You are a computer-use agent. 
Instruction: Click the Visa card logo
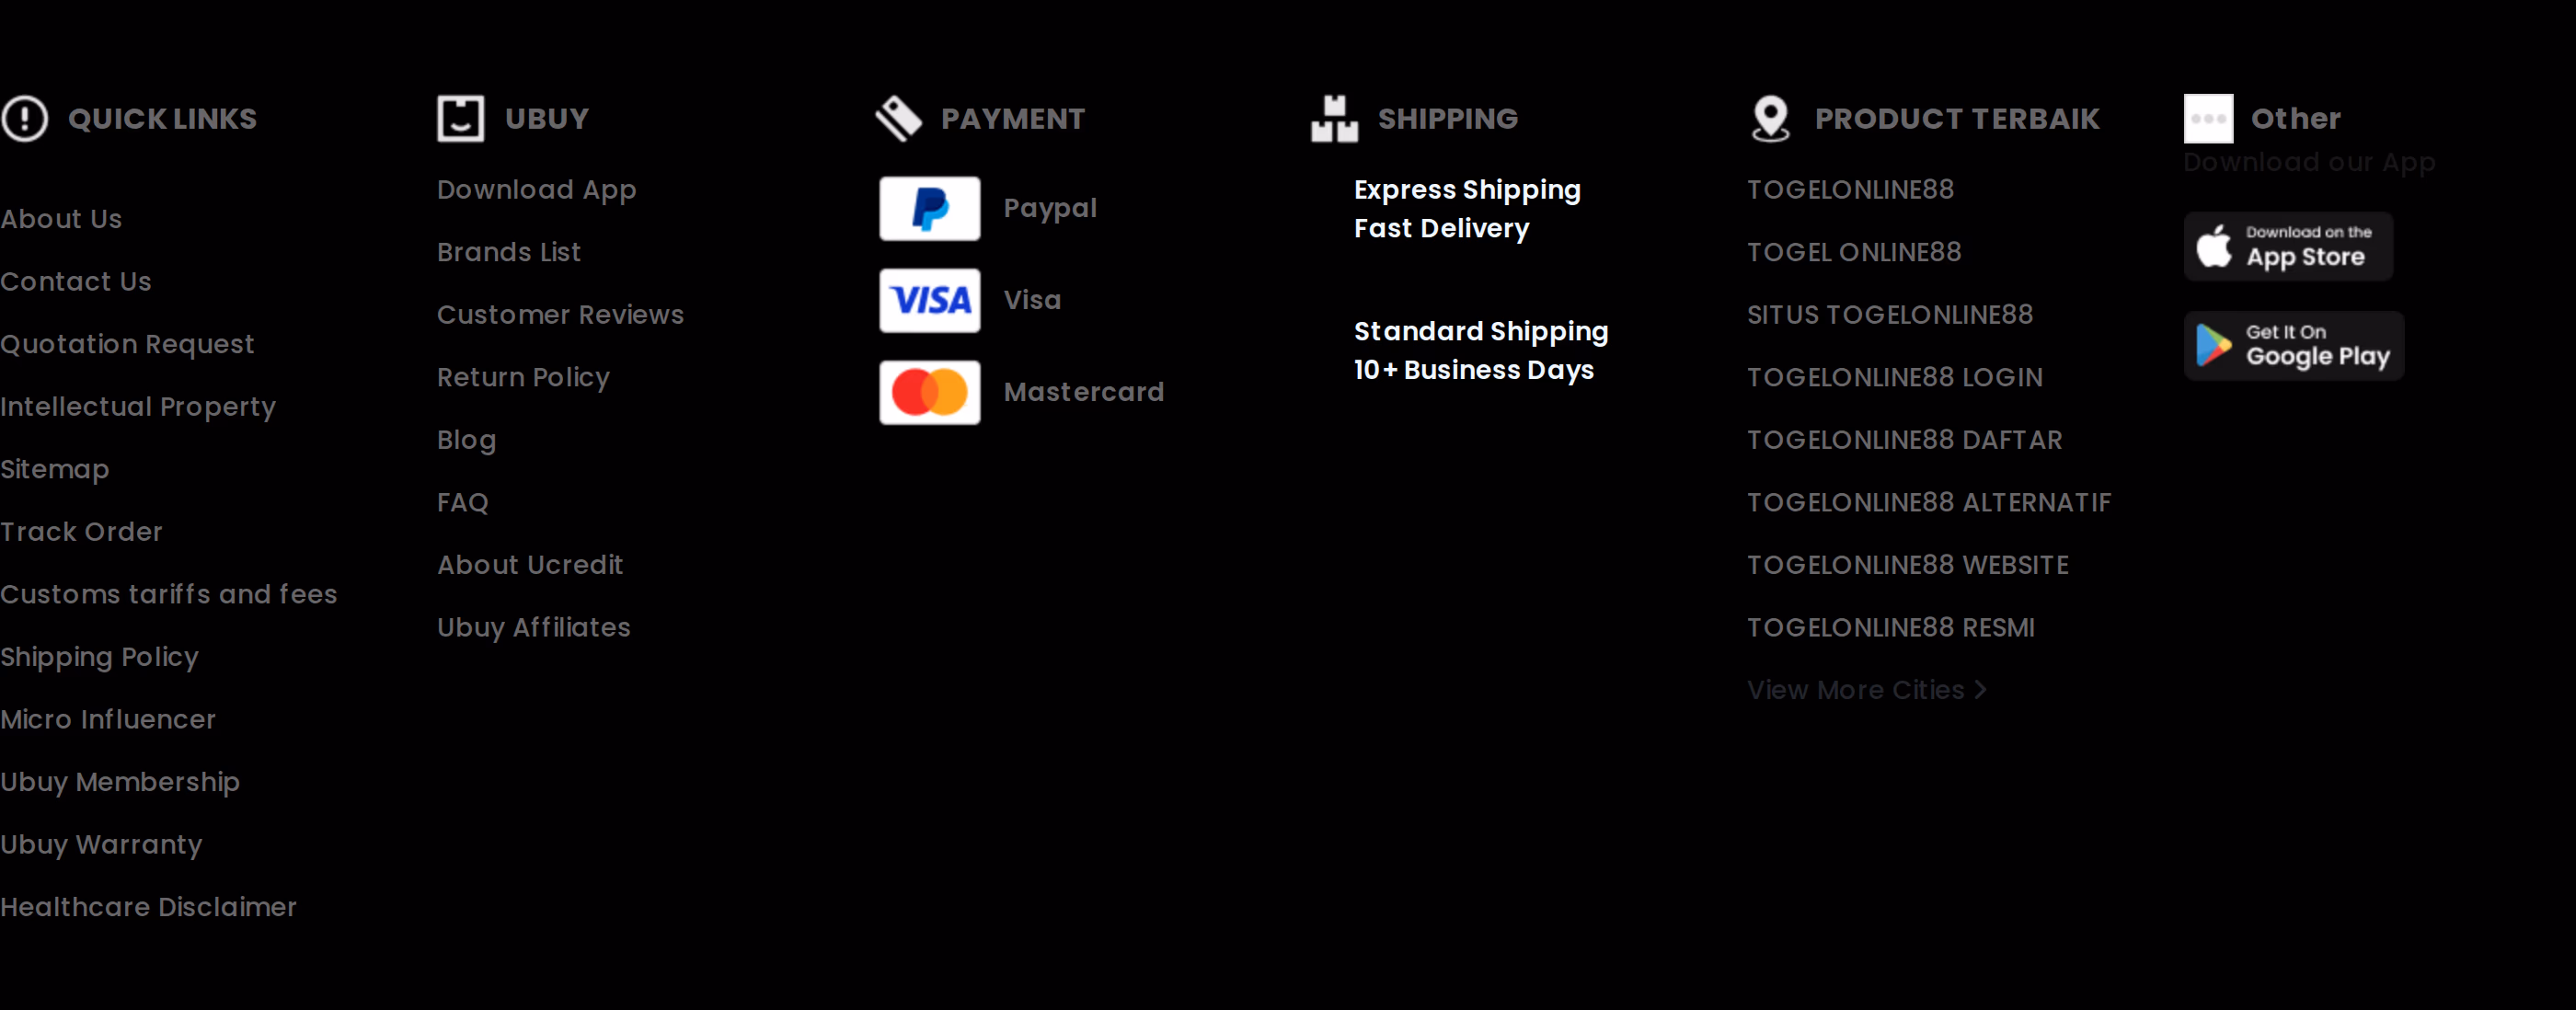(x=930, y=300)
